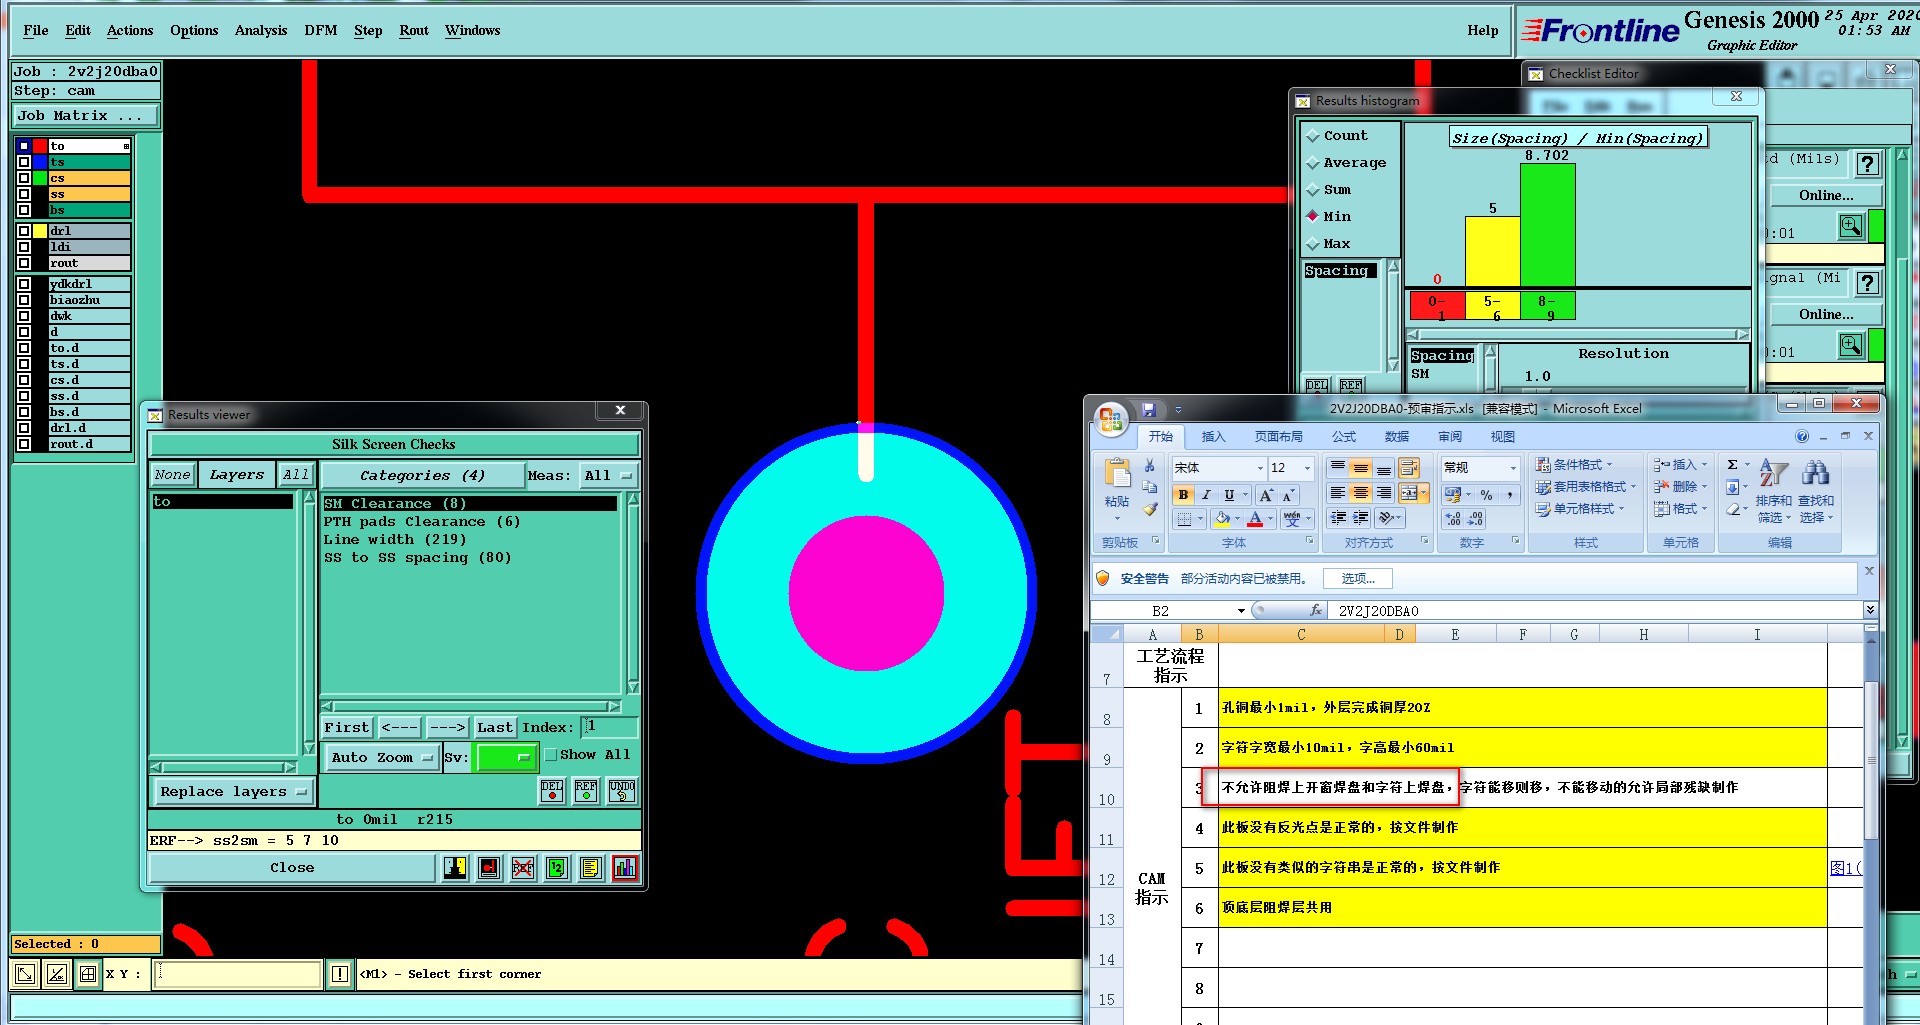Toggle the checkbox for layer rout
This screenshot has height=1025, width=1920.
point(24,263)
